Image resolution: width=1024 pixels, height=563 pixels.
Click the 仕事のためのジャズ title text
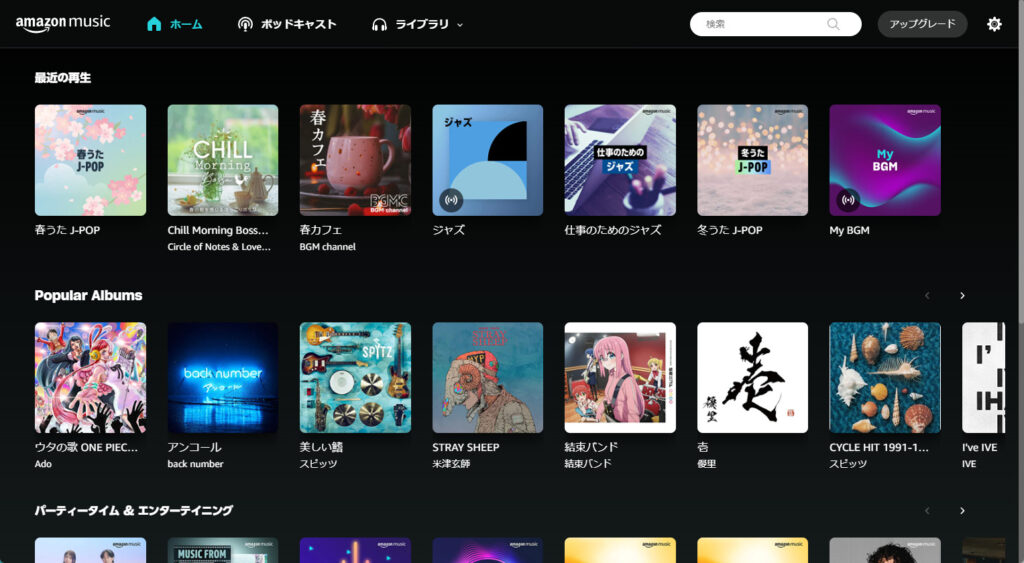pyautogui.click(x=613, y=230)
